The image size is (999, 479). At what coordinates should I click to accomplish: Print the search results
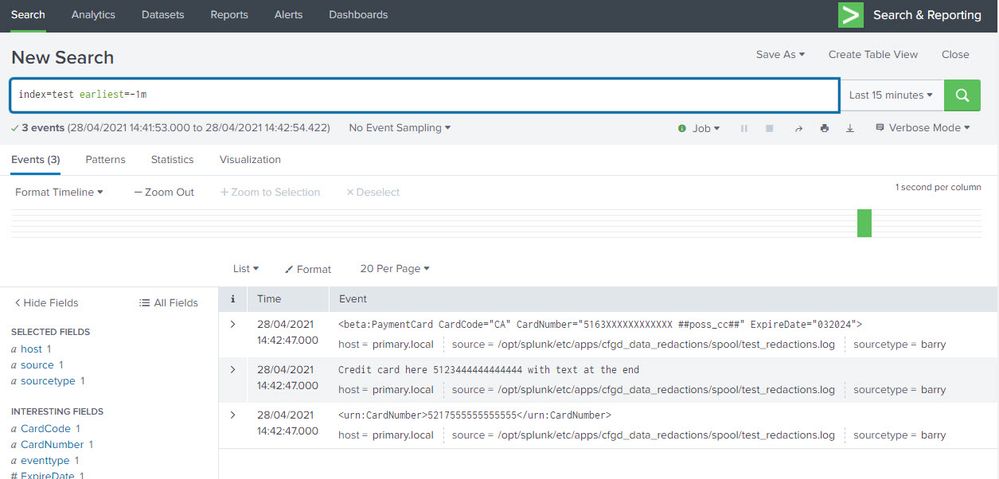(x=824, y=128)
